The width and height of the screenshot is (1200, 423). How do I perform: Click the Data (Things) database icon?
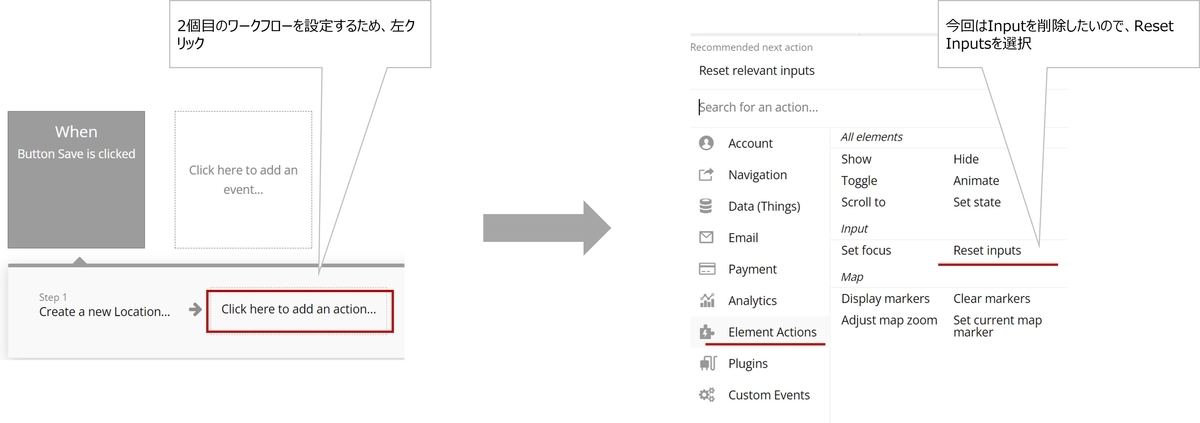click(x=707, y=206)
